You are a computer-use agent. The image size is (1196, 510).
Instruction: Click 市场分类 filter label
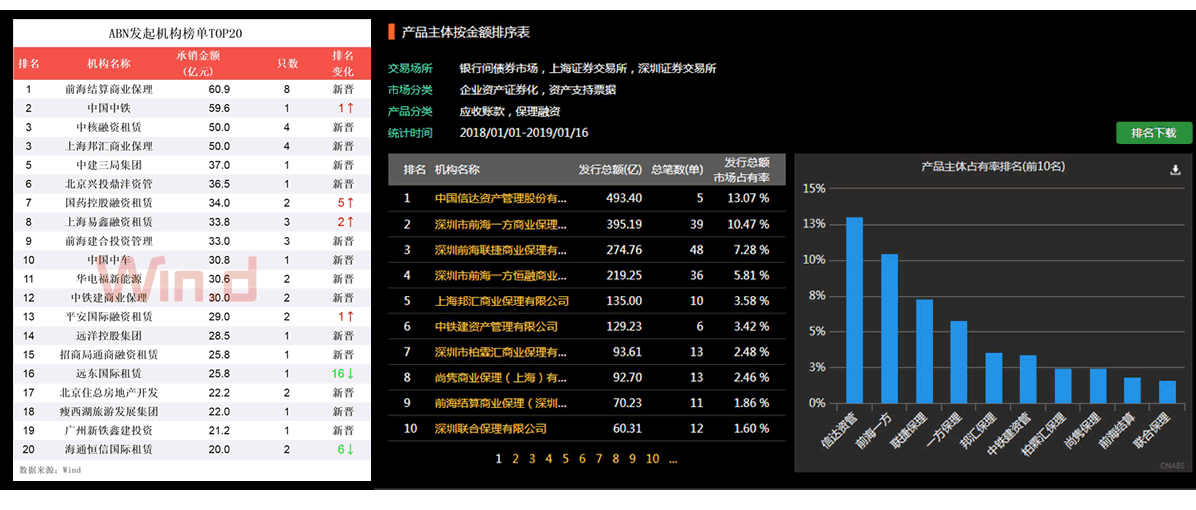[x=410, y=90]
